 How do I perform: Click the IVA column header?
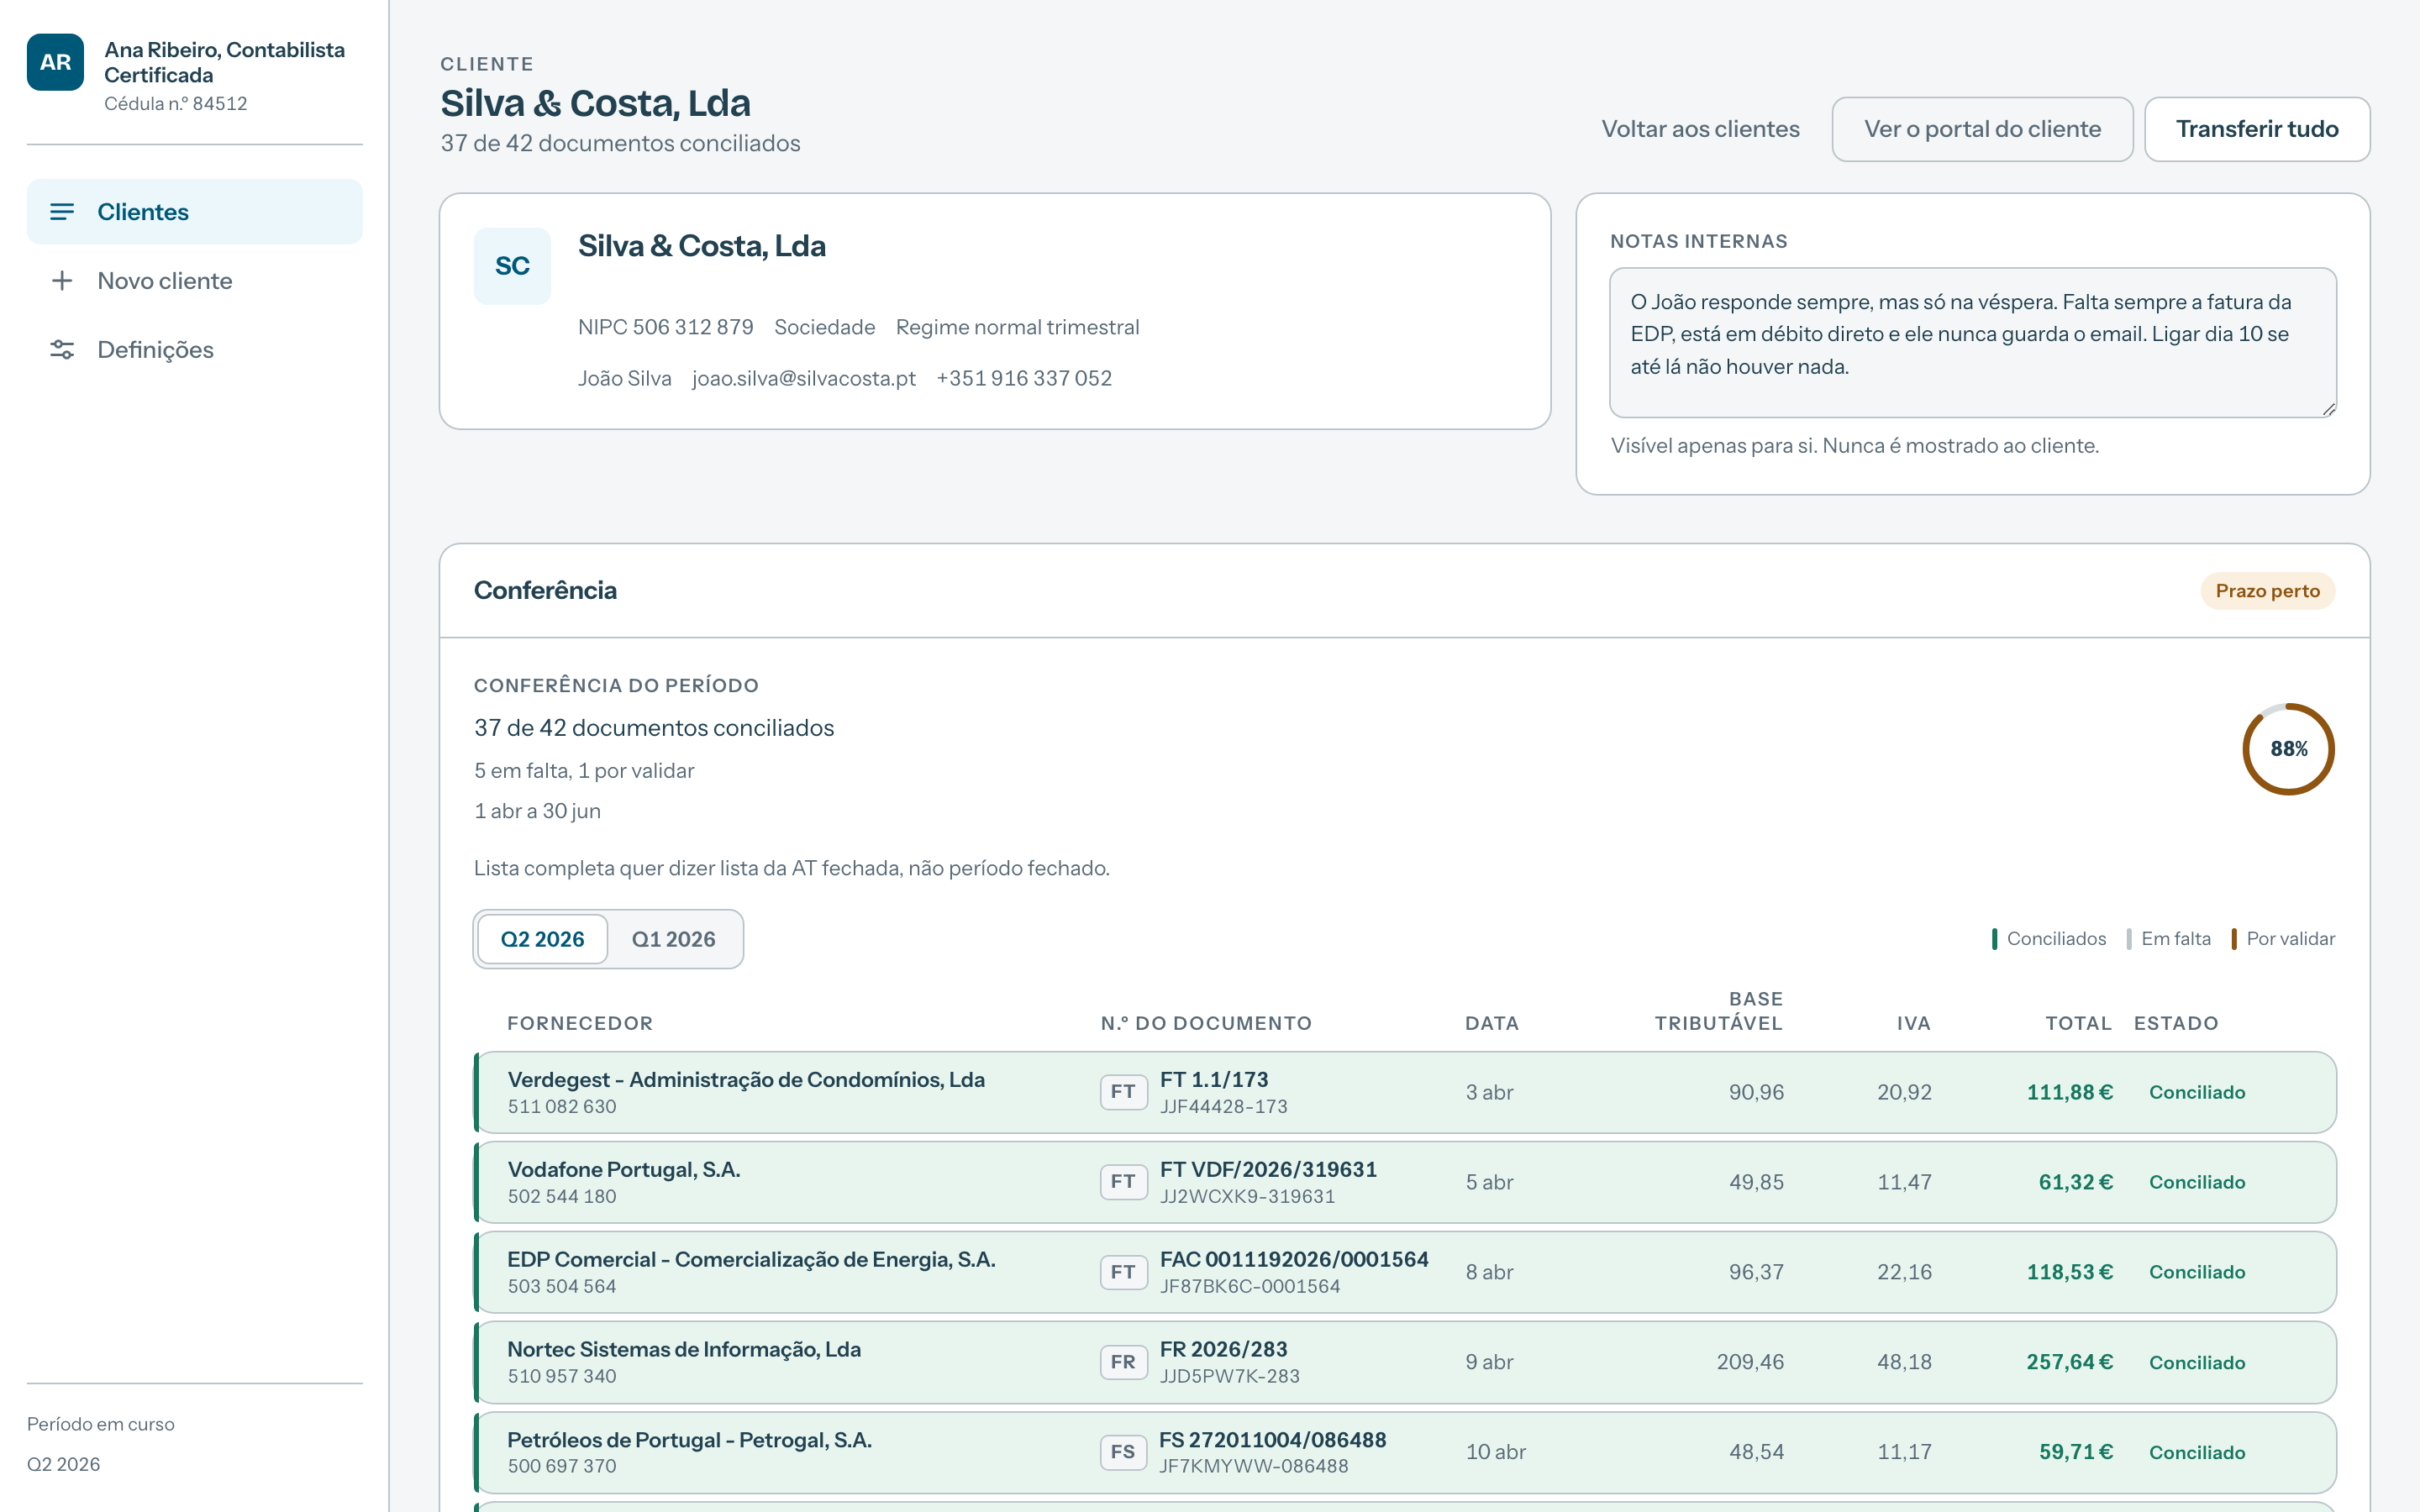[x=1914, y=1023]
